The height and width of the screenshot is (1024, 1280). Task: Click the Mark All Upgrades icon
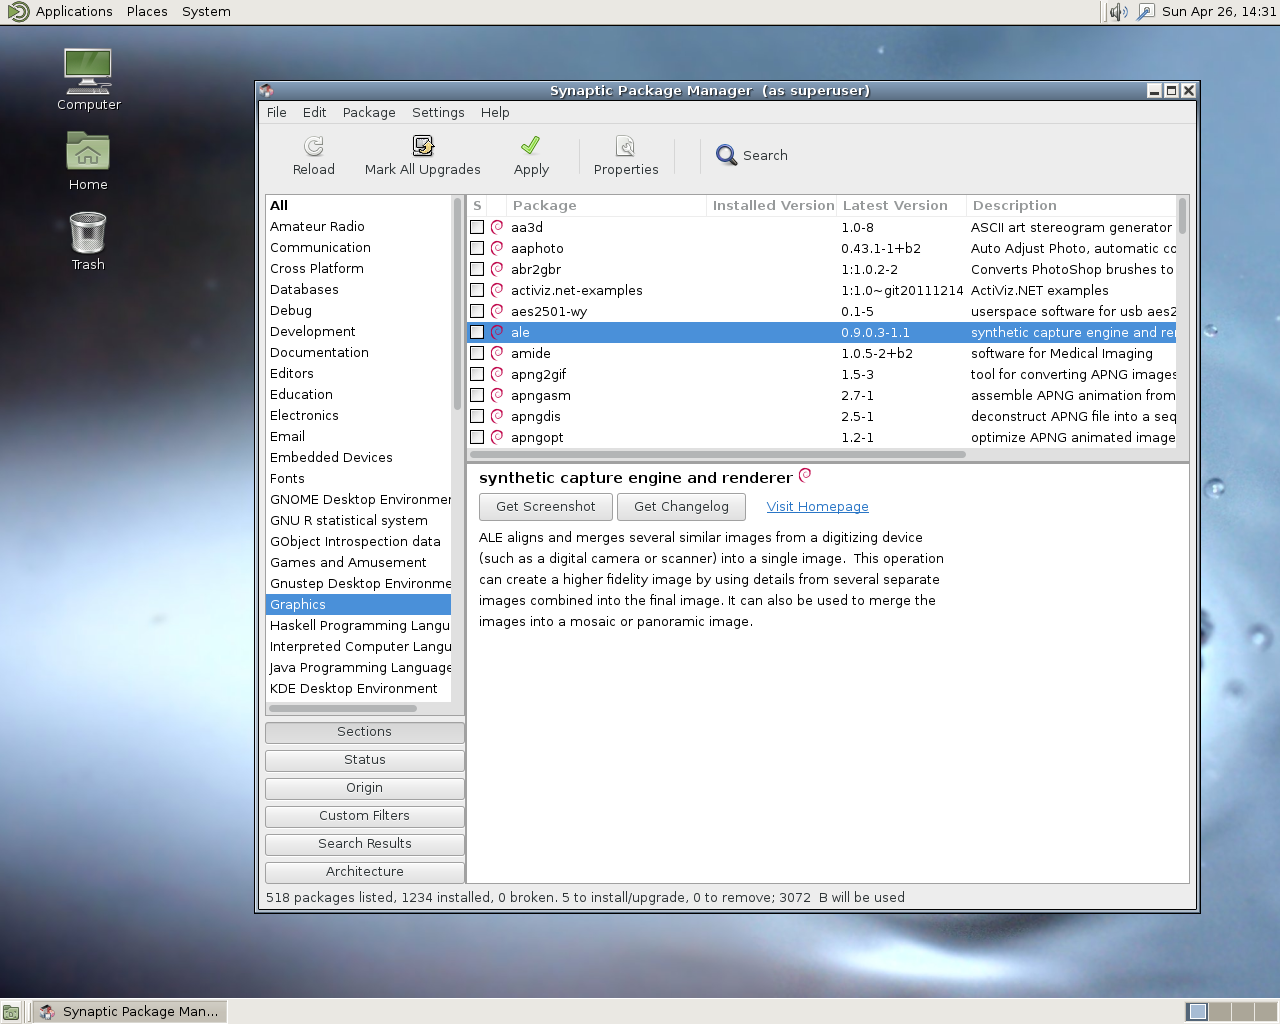(x=423, y=146)
